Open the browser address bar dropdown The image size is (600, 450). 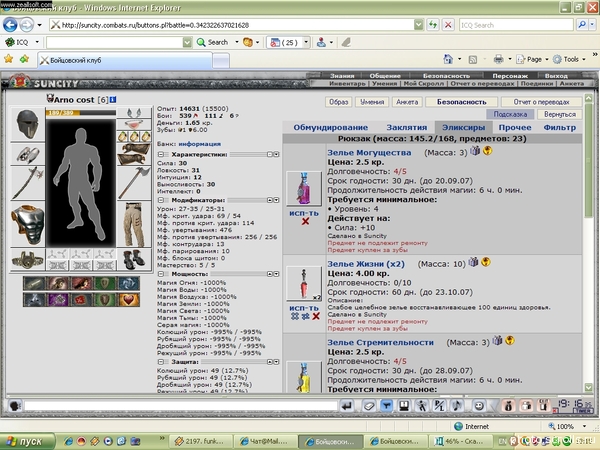[x=419, y=25]
